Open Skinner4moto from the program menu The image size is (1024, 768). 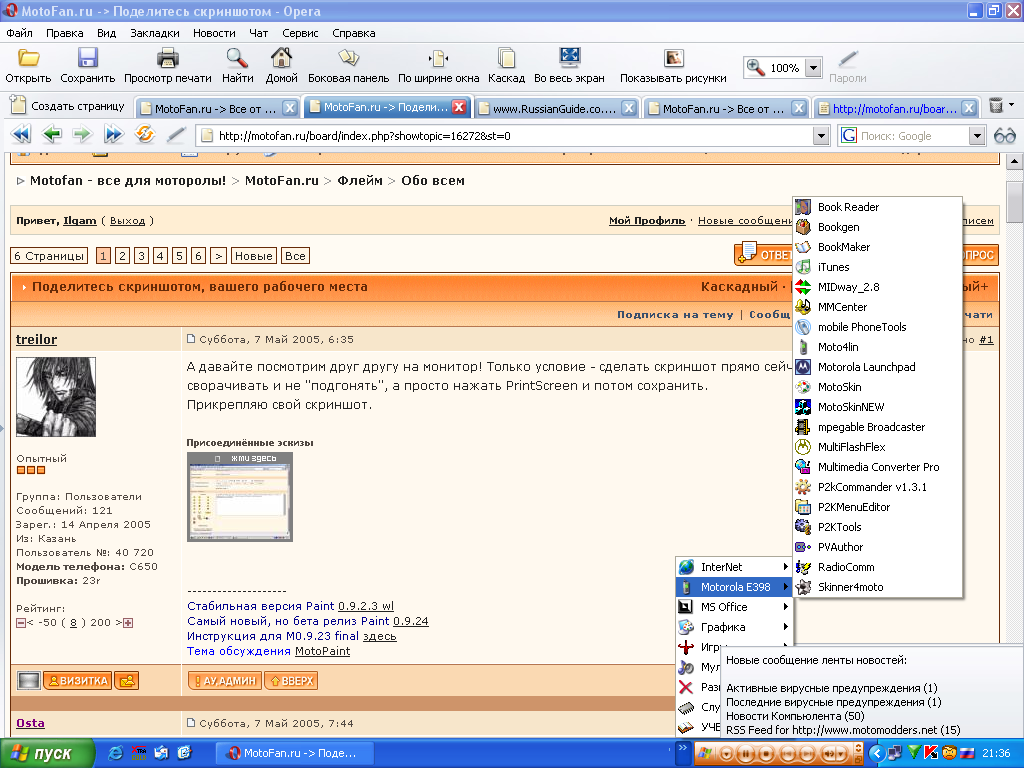tap(878, 587)
